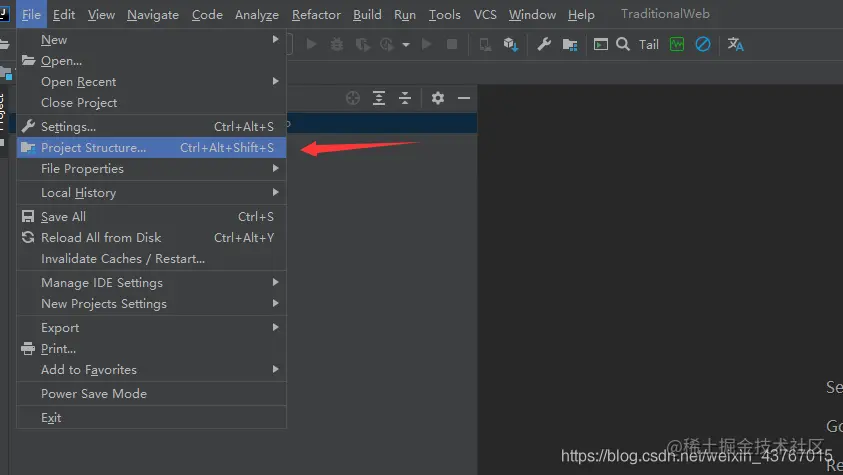
Task: Hide the Project panel with minus icon
Action: click(464, 98)
